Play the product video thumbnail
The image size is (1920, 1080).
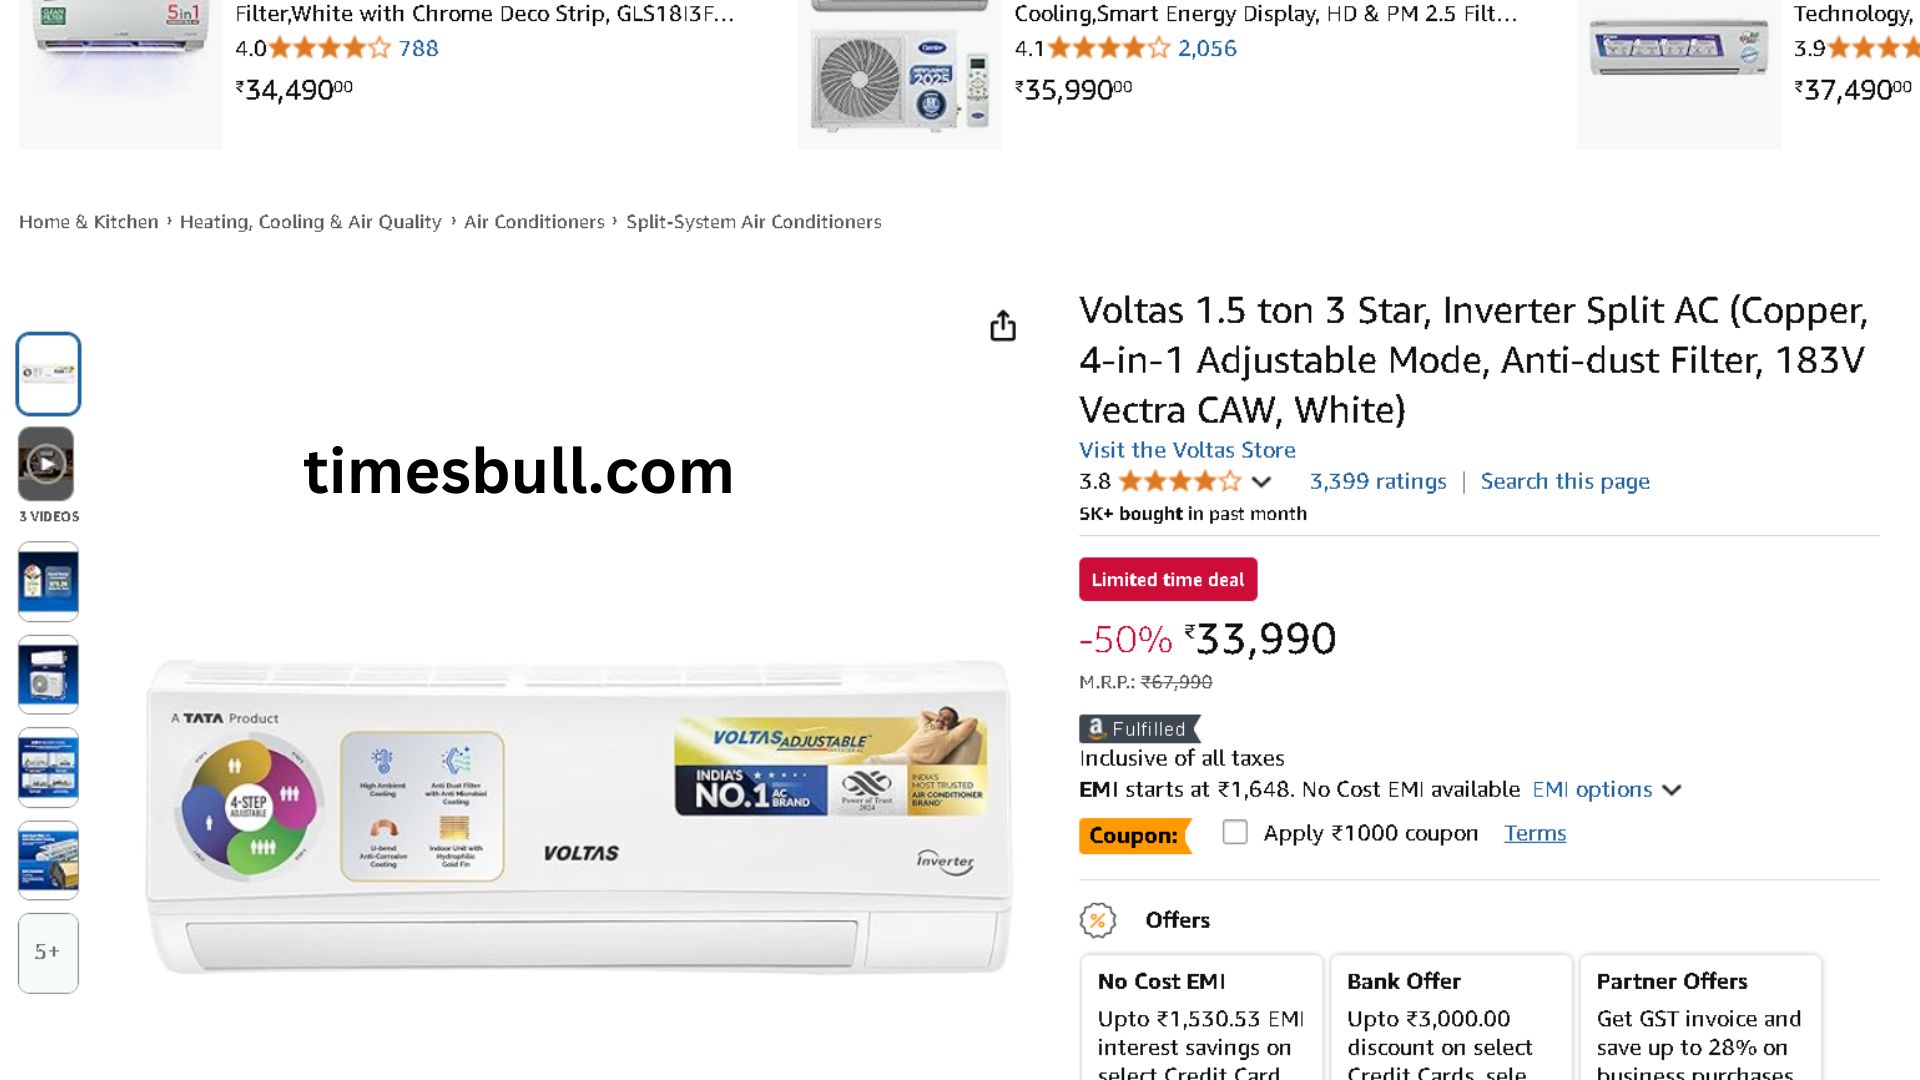[46, 464]
